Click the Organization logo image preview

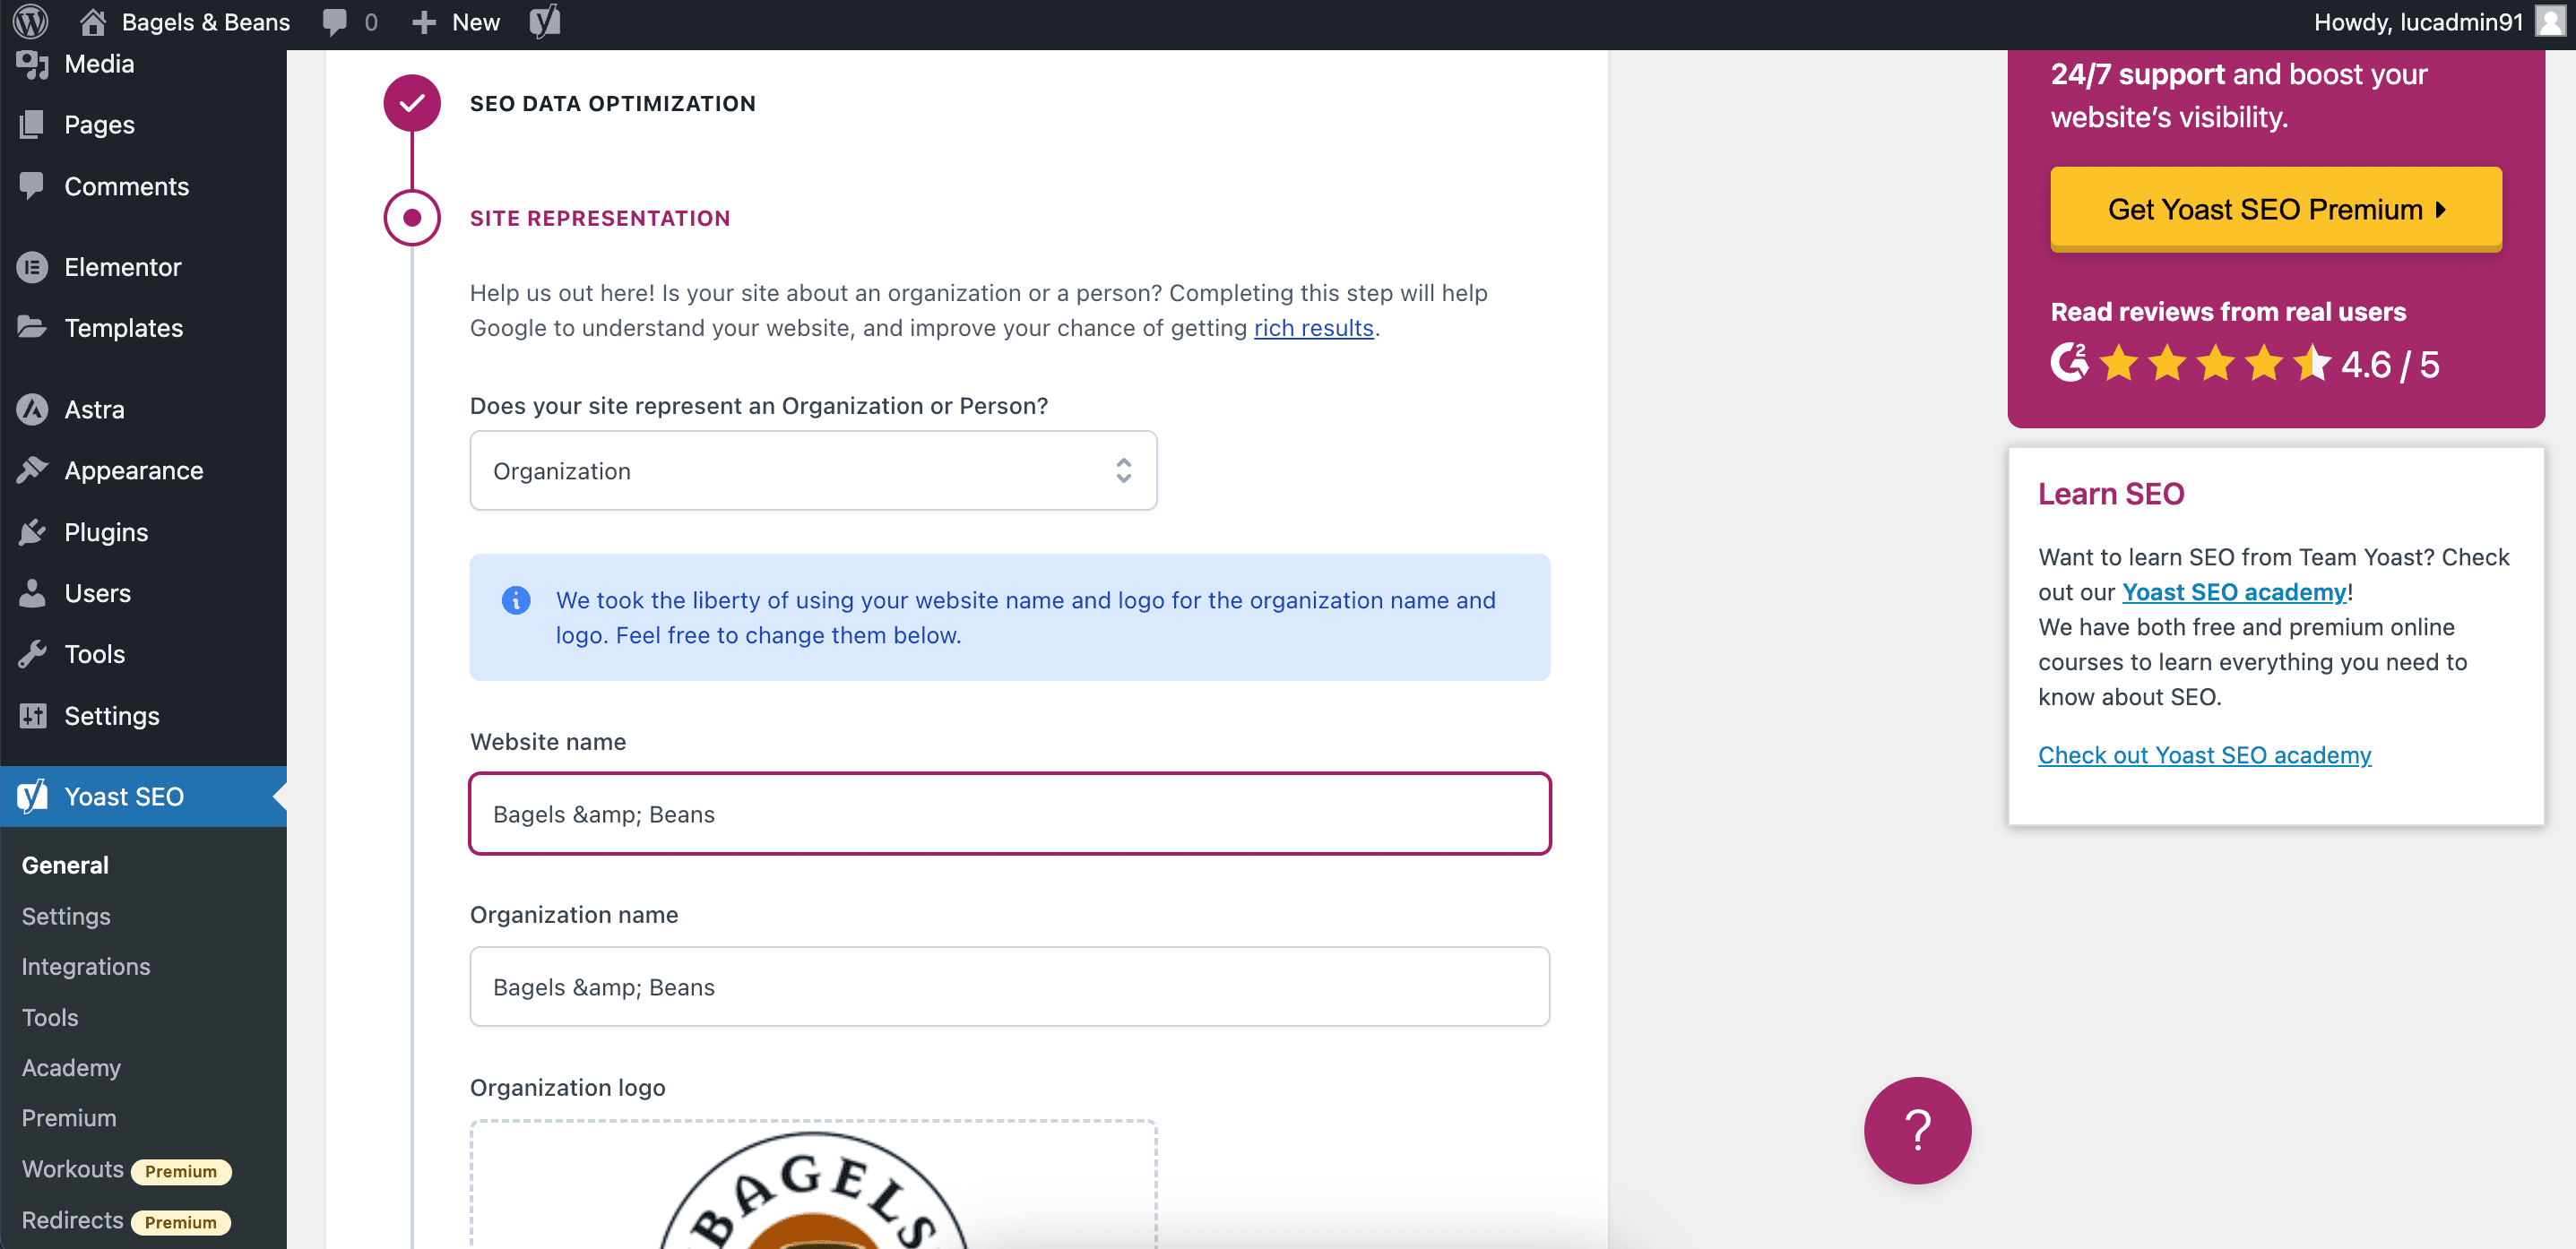pyautogui.click(x=812, y=1190)
